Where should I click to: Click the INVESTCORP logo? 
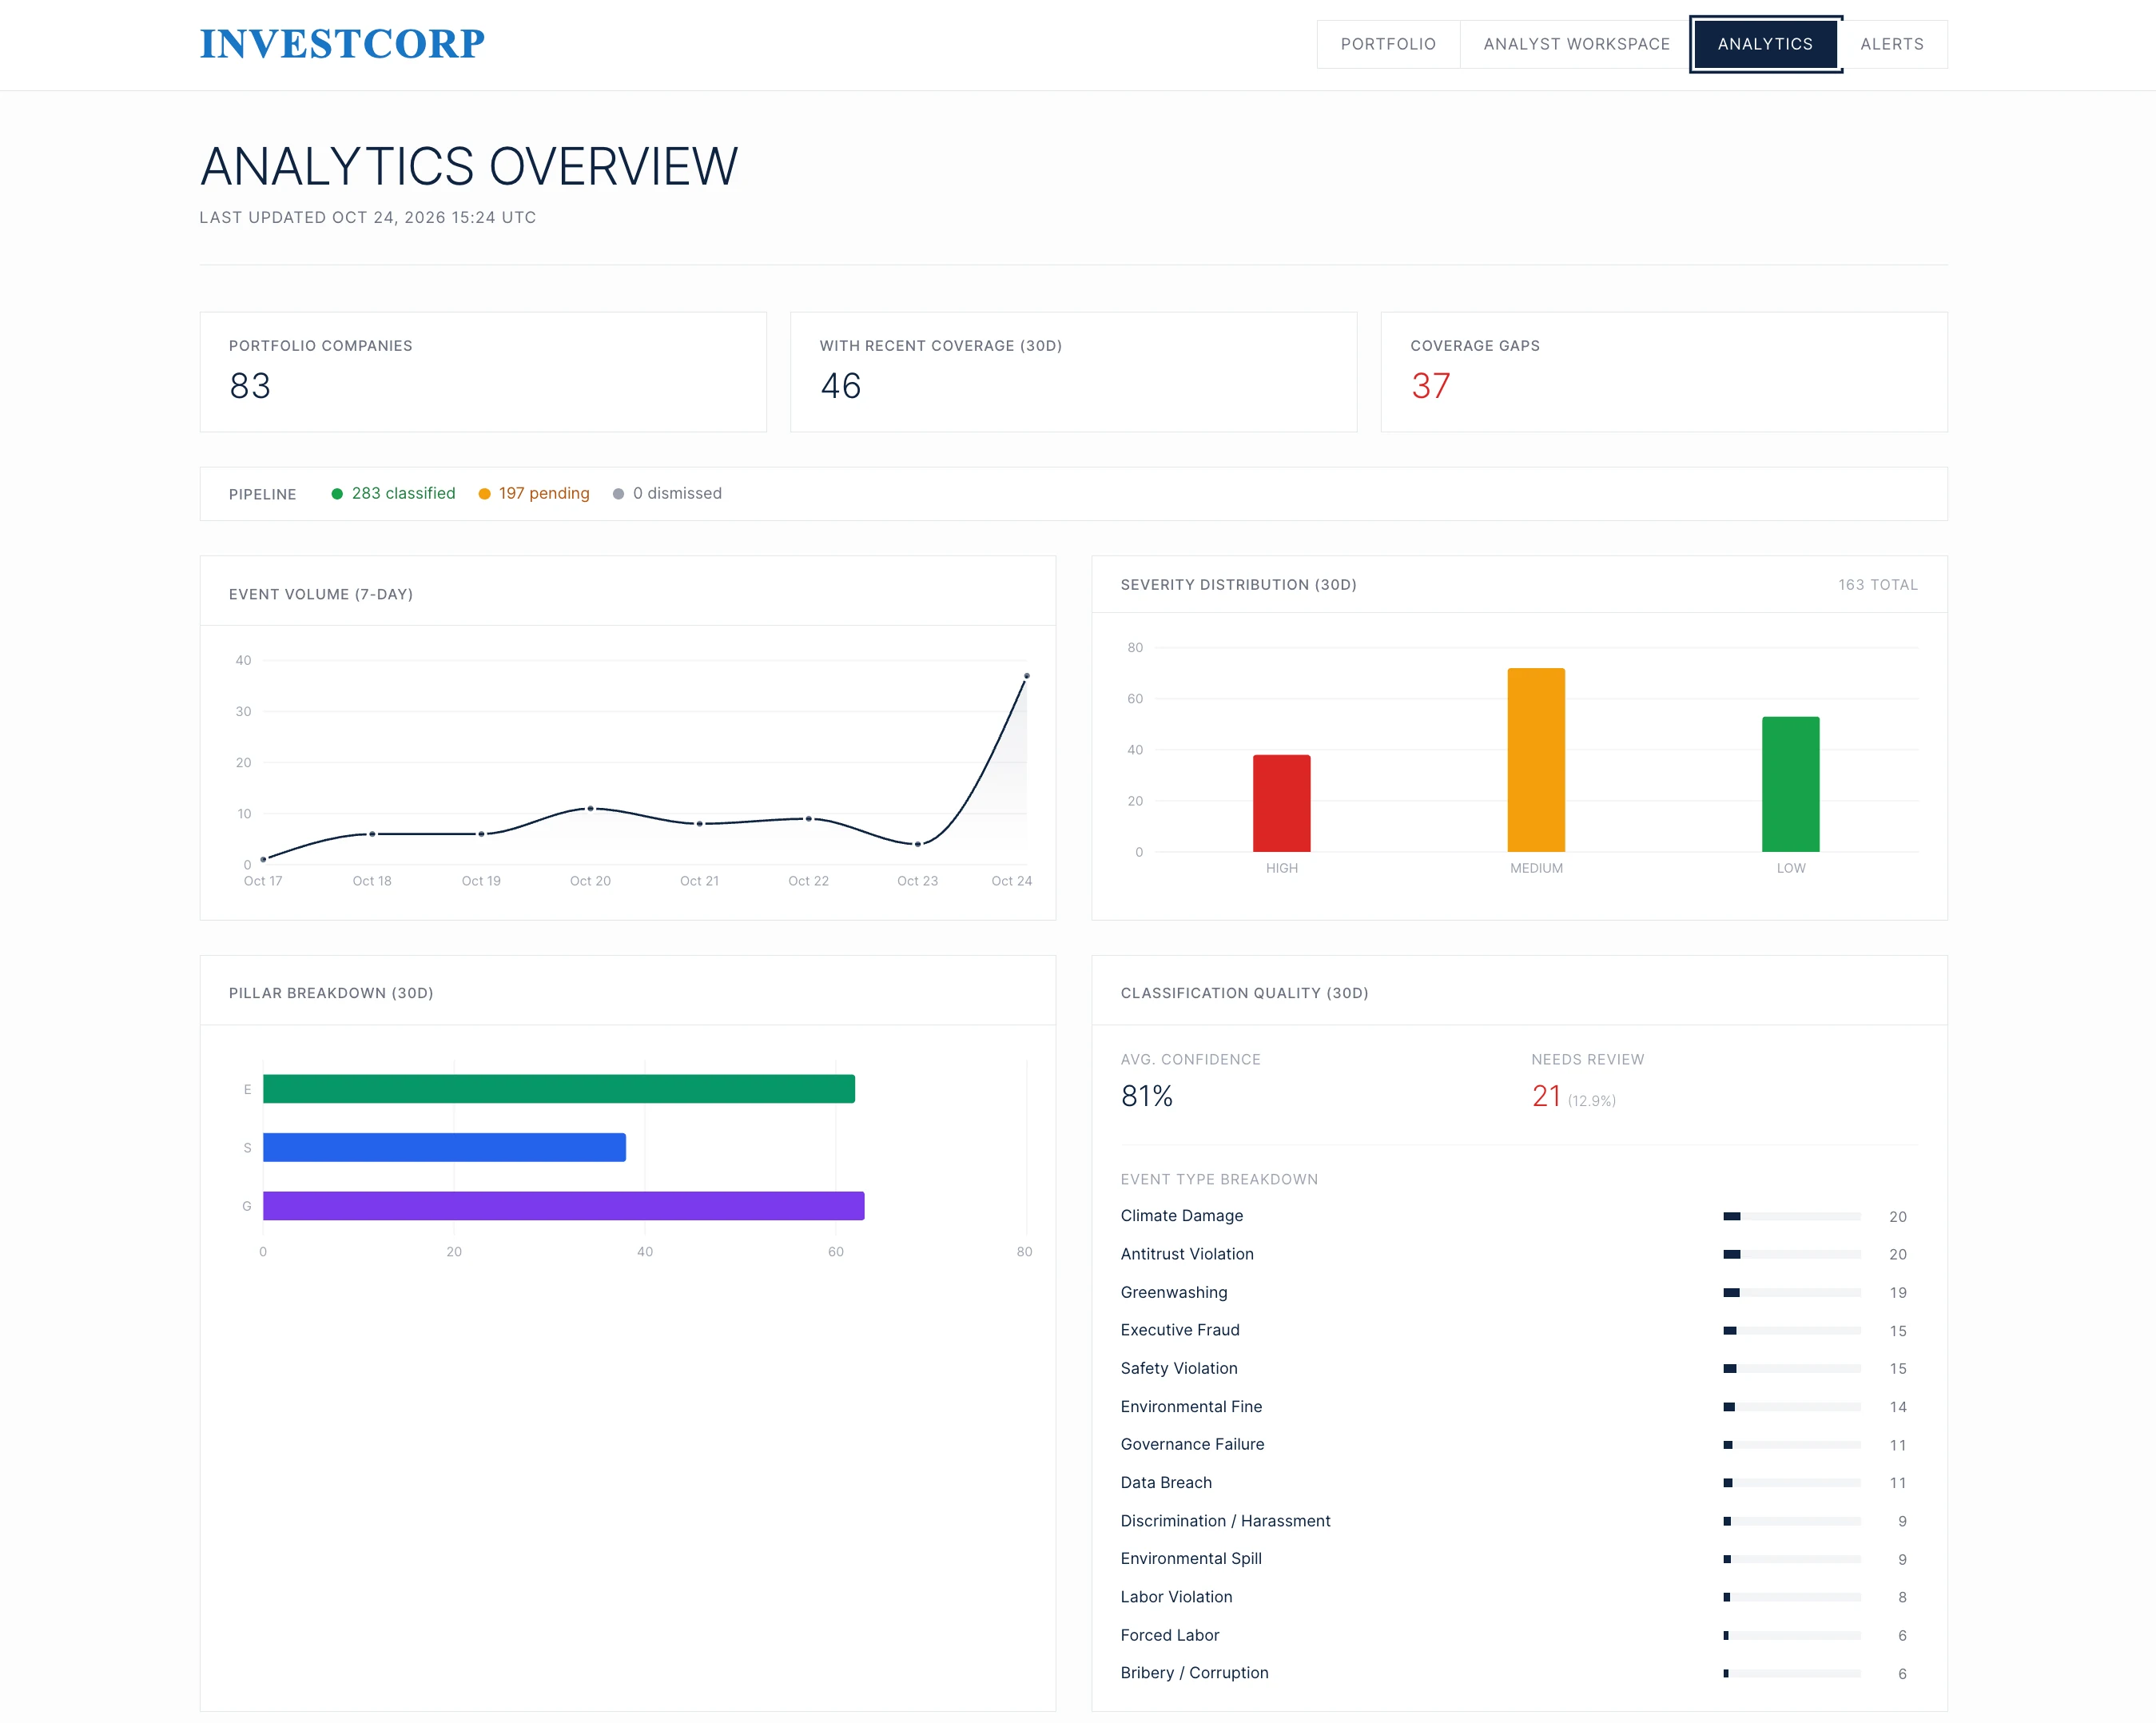[342, 44]
